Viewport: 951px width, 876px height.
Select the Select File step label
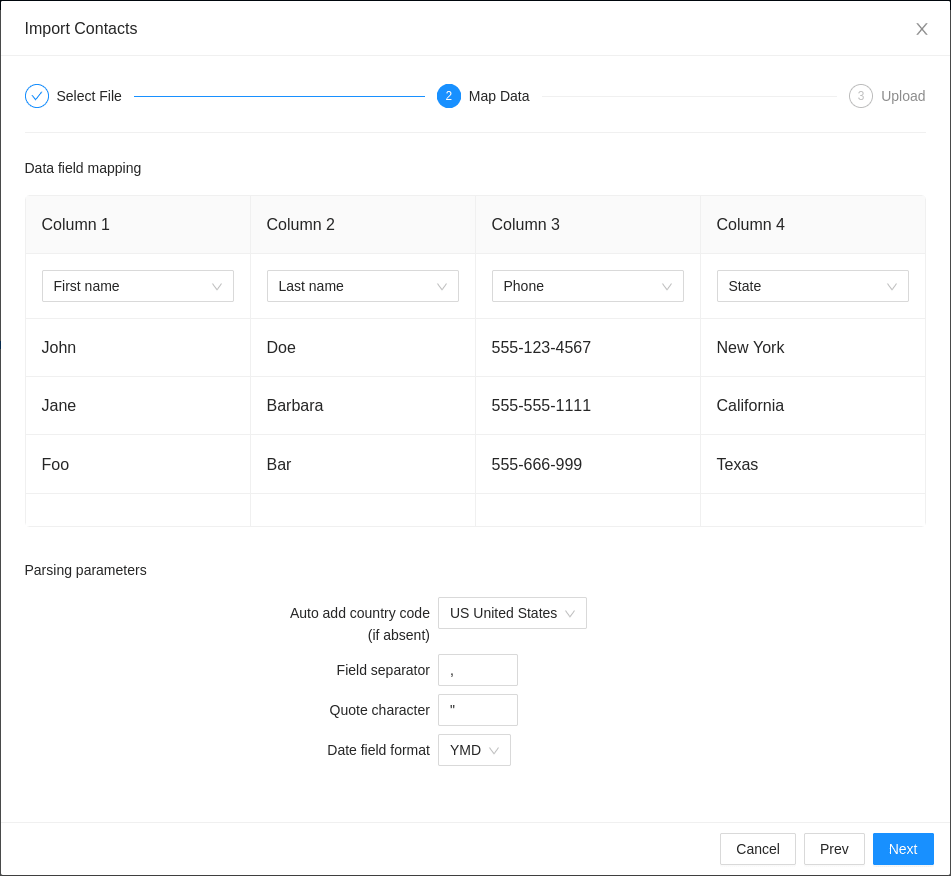(89, 96)
